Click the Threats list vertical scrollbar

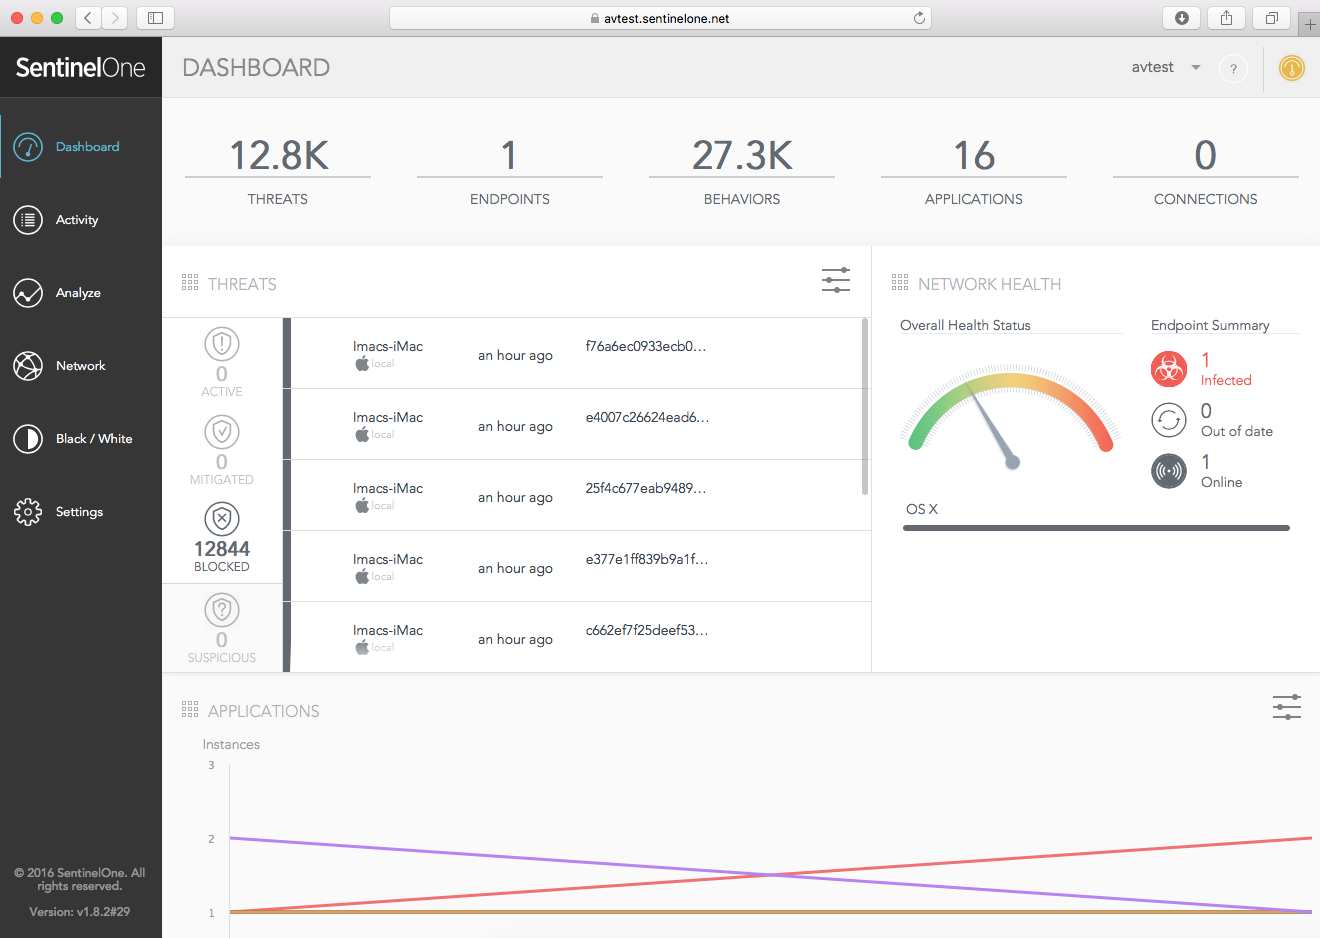[x=864, y=407]
